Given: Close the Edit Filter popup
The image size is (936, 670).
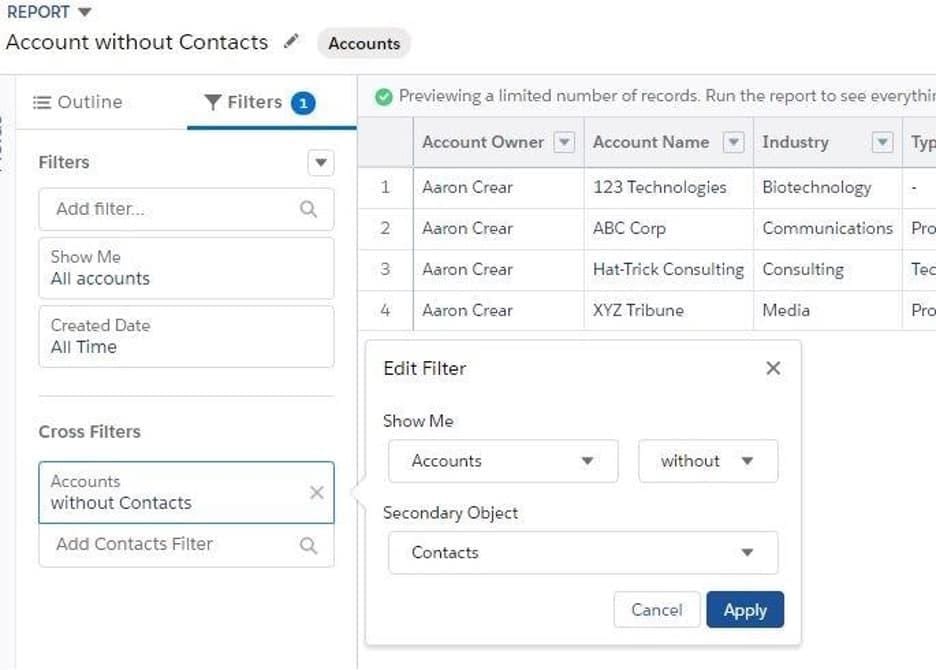Looking at the screenshot, I should click(773, 368).
